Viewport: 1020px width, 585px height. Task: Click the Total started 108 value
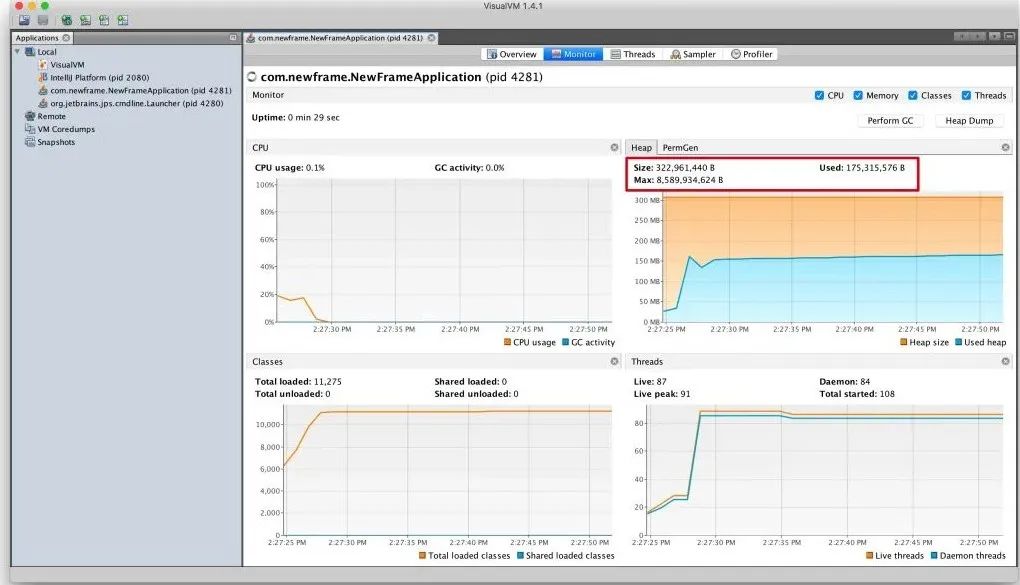coord(887,394)
